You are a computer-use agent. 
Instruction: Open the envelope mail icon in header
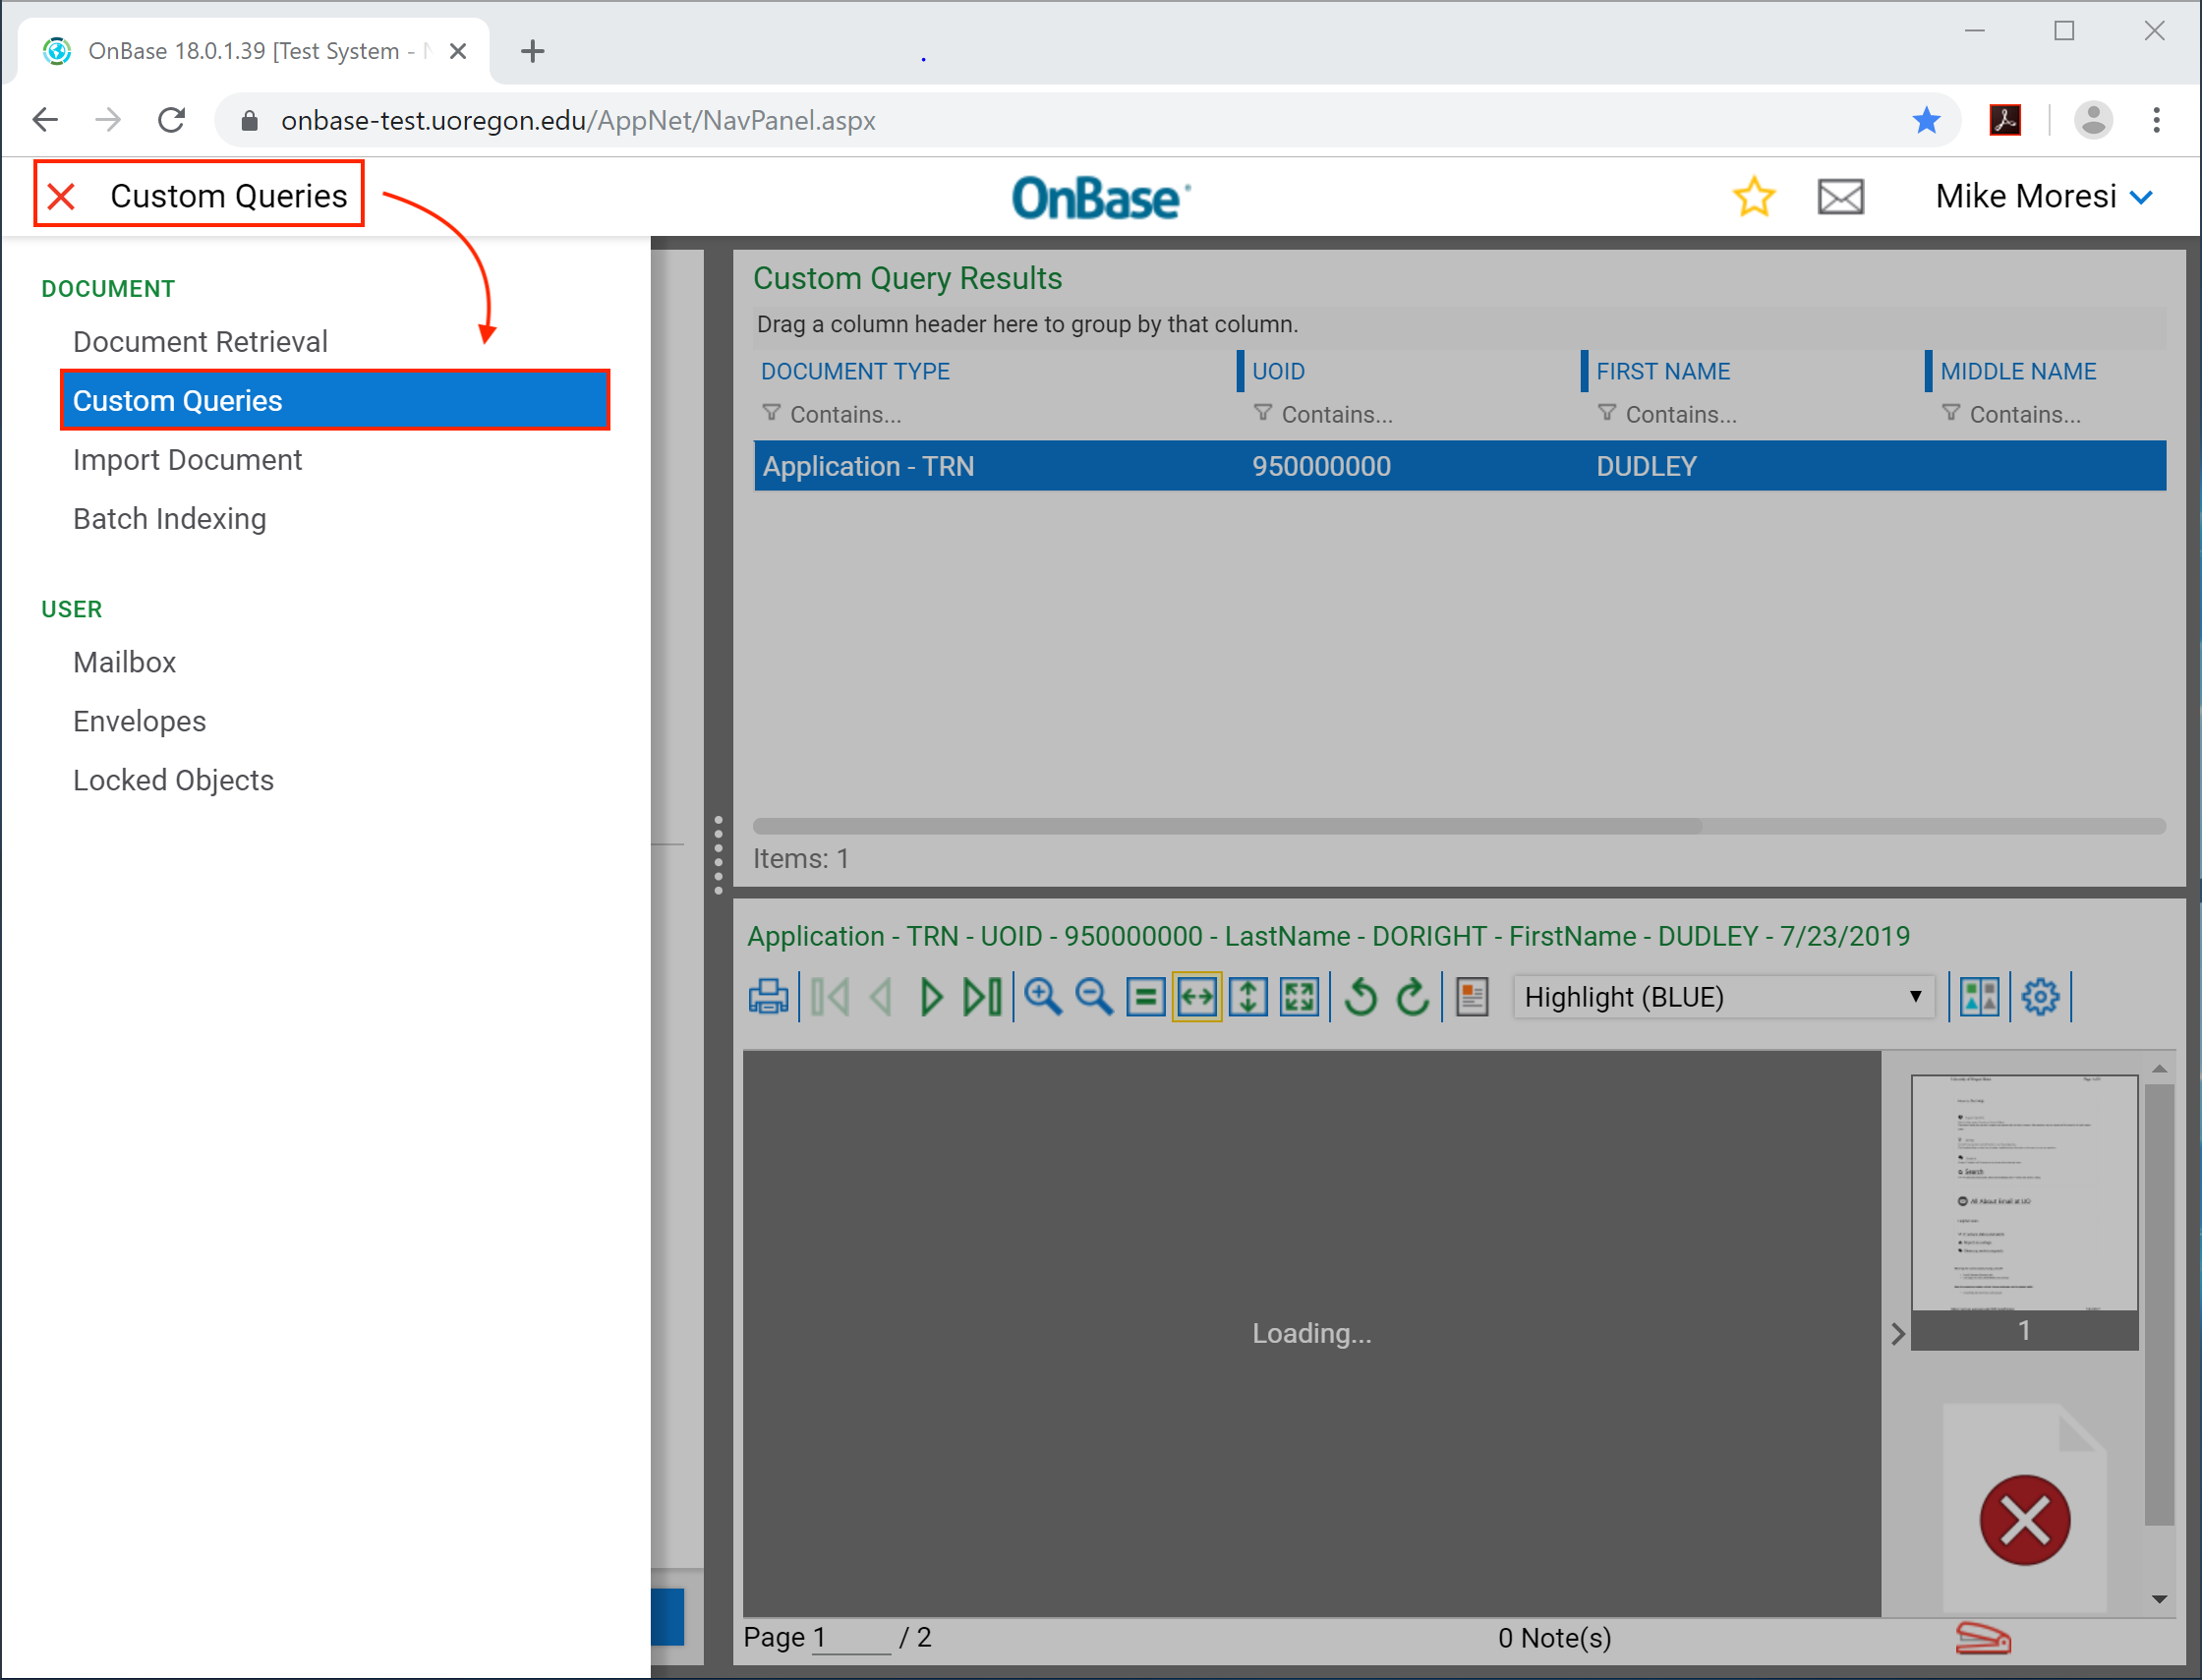tap(1840, 197)
